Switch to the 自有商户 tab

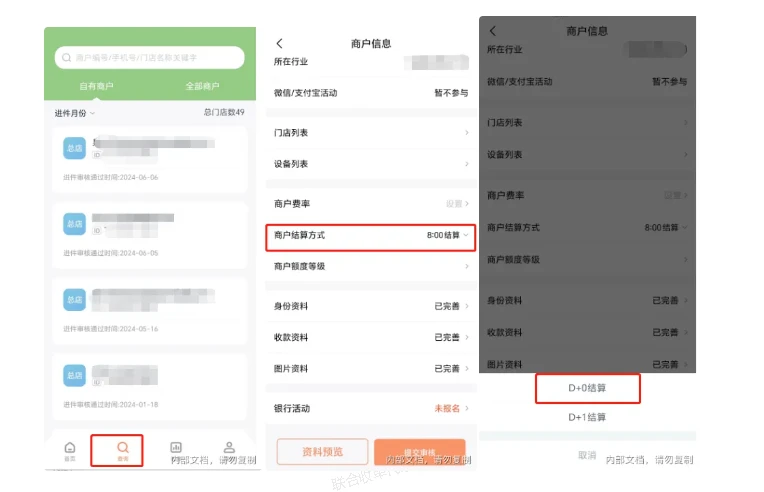click(96, 86)
